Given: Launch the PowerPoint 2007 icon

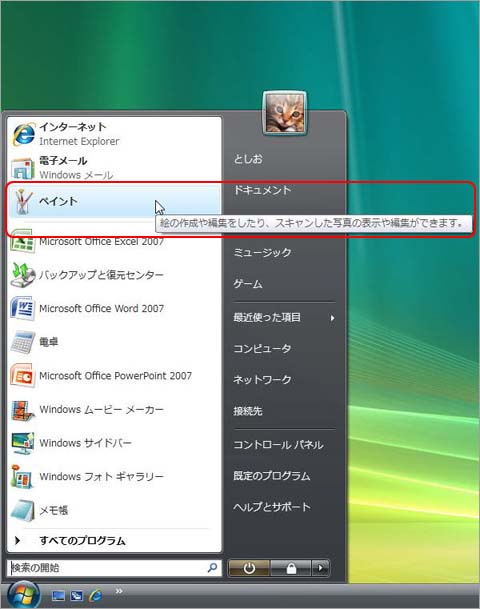Looking at the screenshot, I should tap(23, 376).
